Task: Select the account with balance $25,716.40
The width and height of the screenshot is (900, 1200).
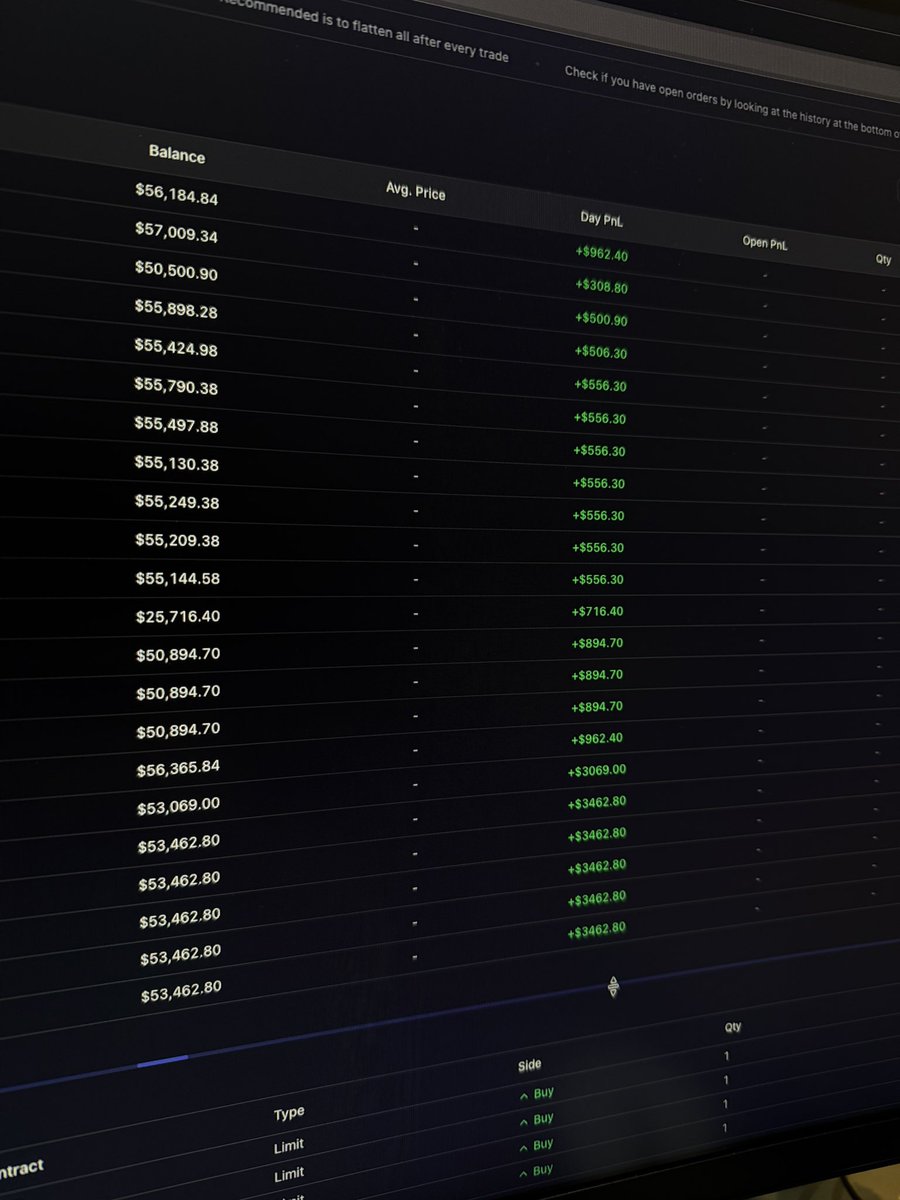Action: point(178,615)
